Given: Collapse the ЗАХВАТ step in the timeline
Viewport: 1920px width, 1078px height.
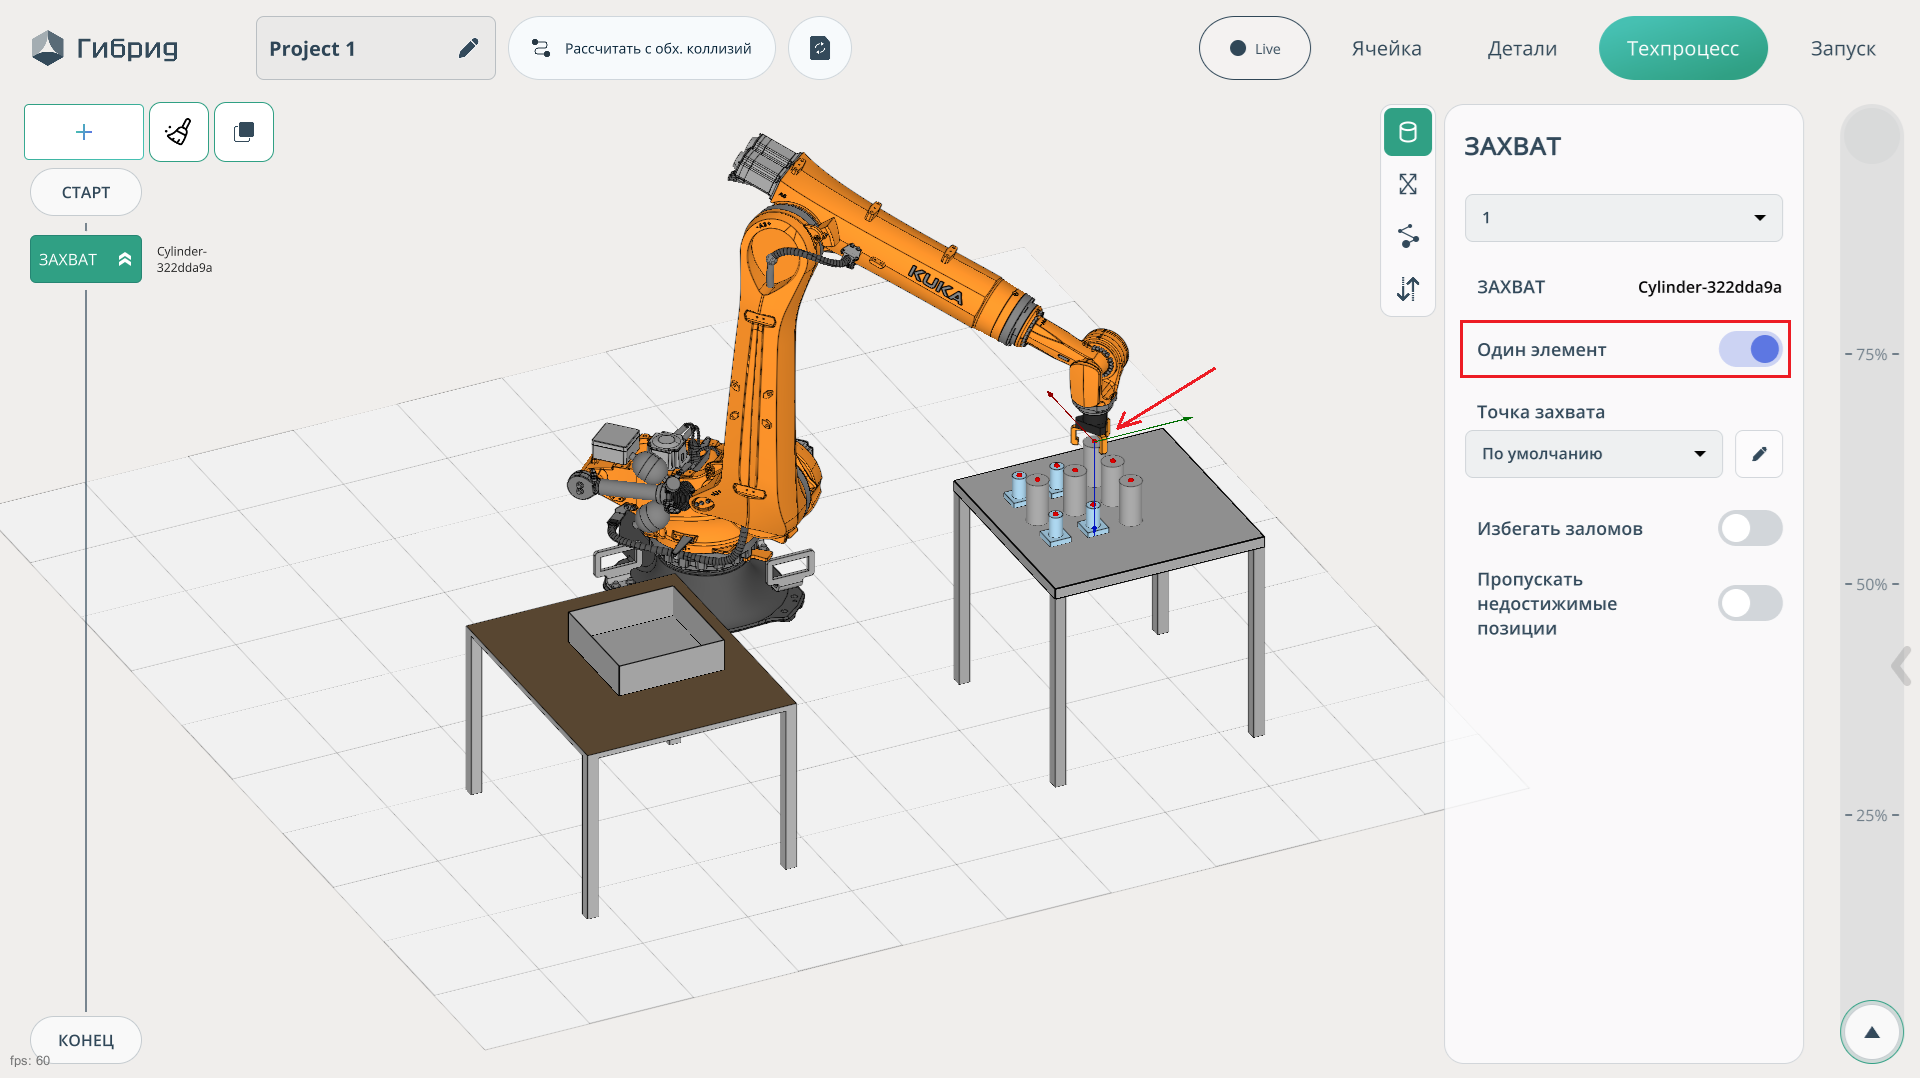Looking at the screenshot, I should coord(125,259).
